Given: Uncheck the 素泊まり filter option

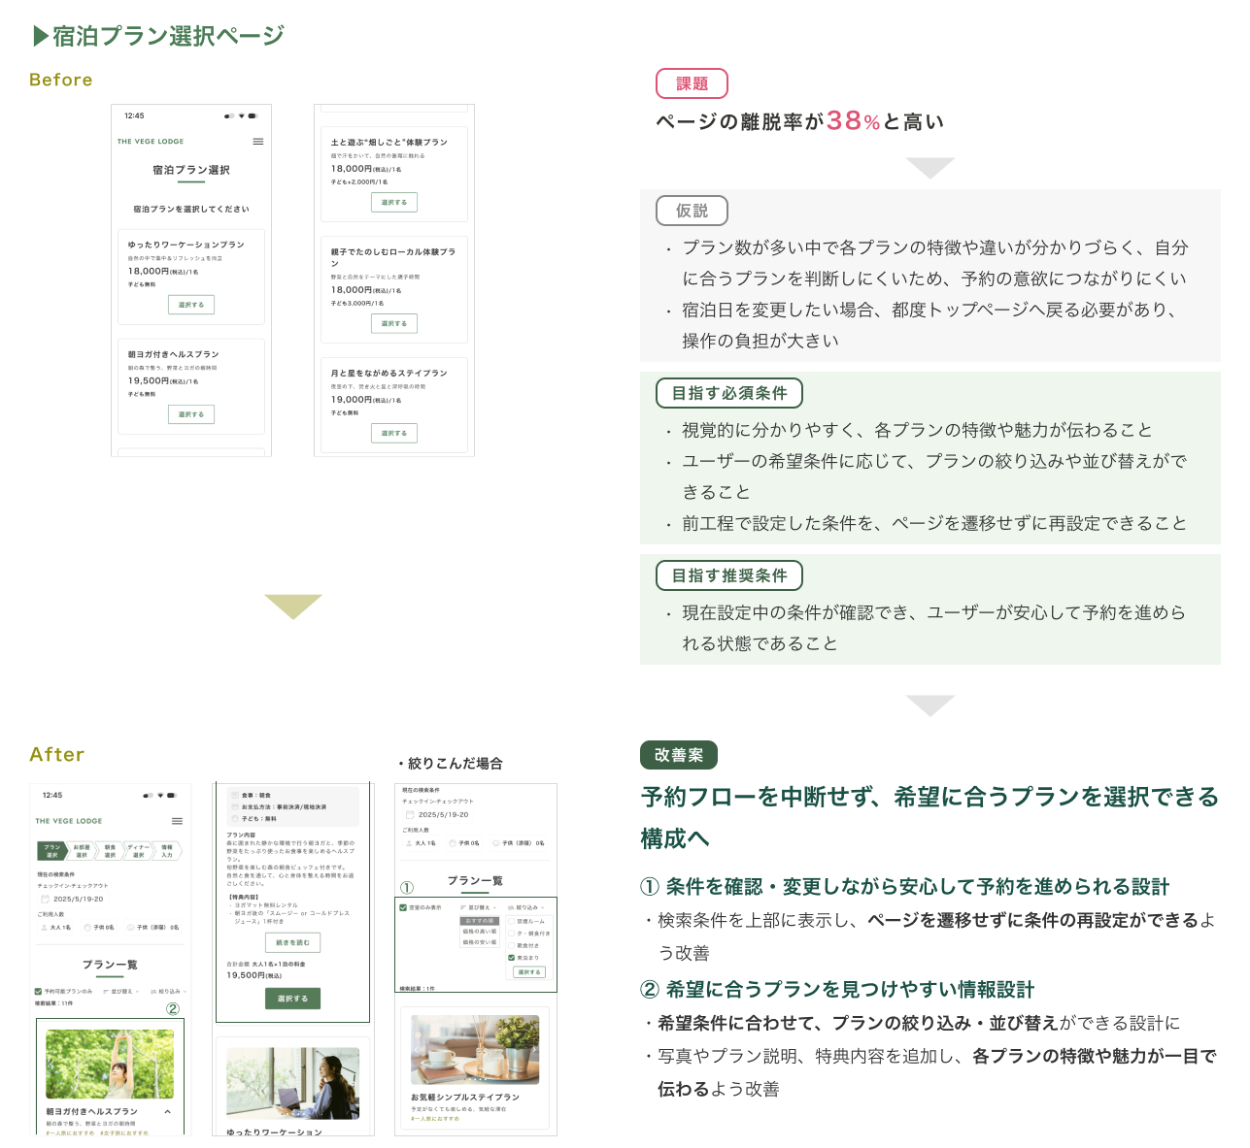Looking at the screenshot, I should [x=511, y=958].
